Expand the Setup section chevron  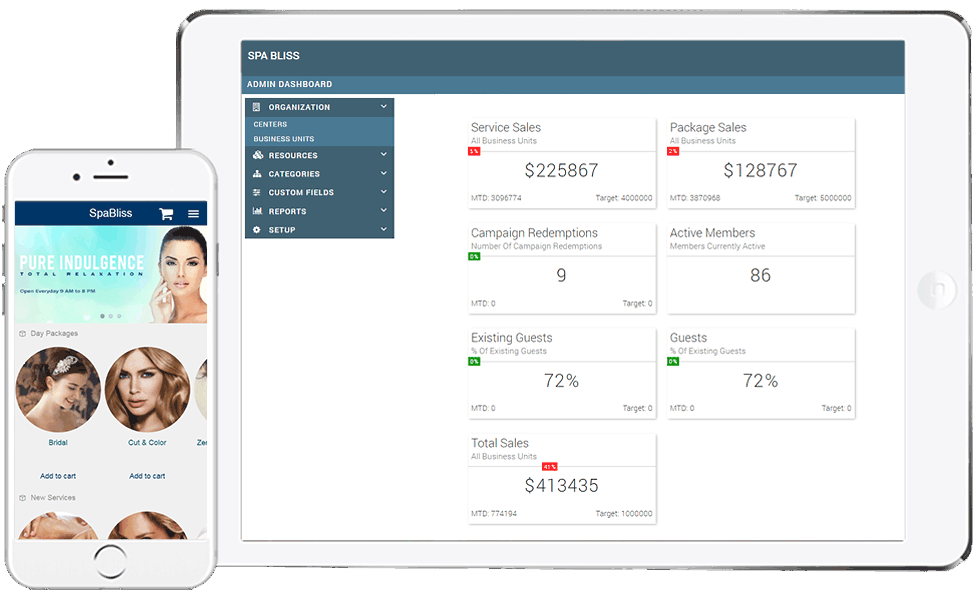tap(383, 230)
